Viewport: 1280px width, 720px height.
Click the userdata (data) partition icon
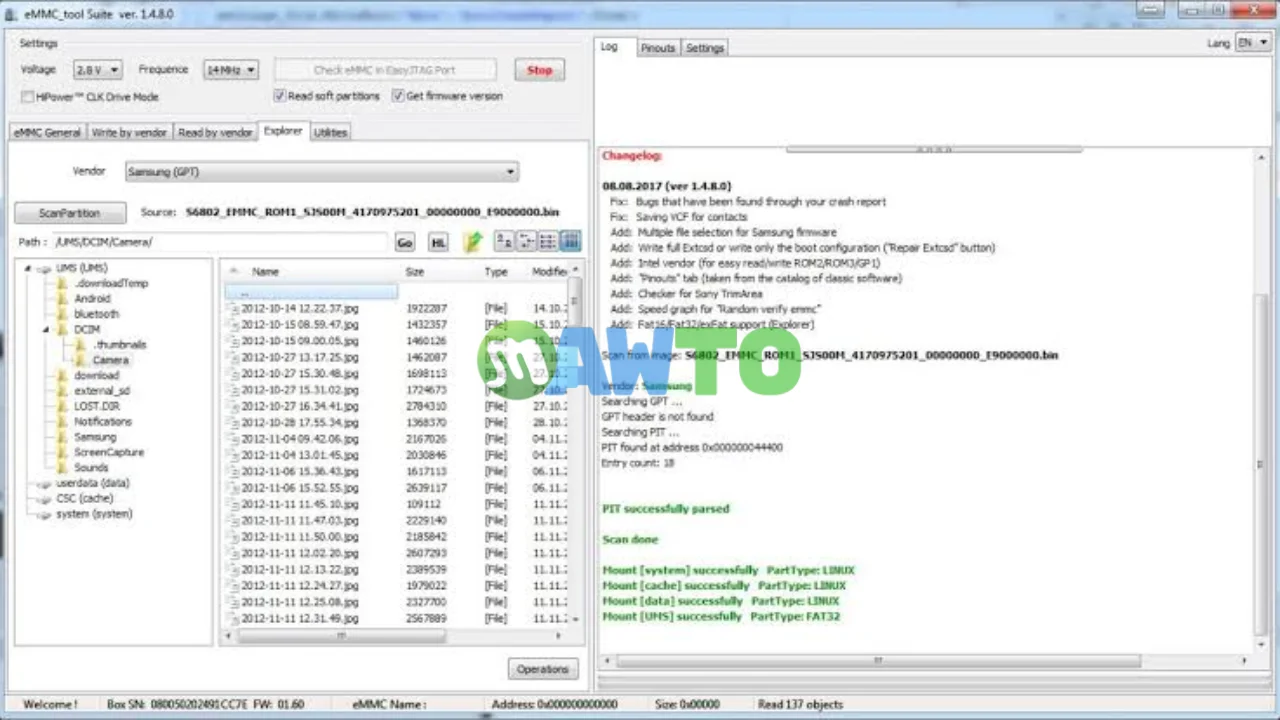45,484
